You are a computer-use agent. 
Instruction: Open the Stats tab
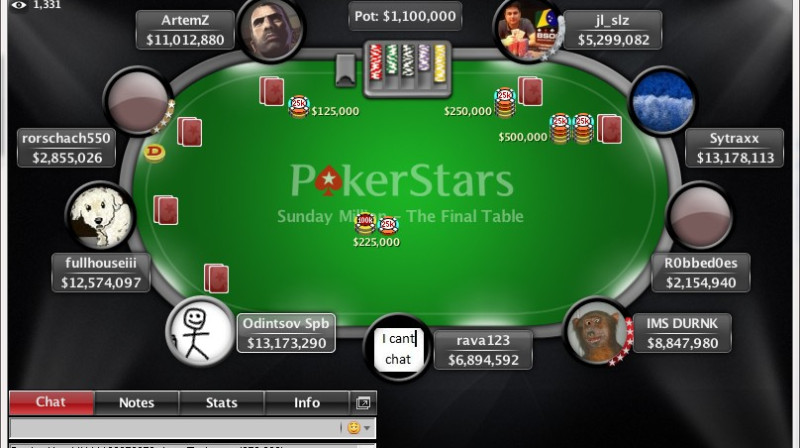point(221,403)
